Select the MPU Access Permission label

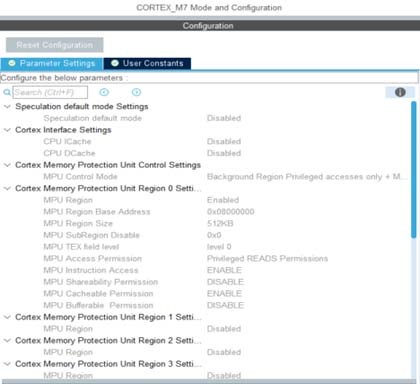click(x=93, y=258)
